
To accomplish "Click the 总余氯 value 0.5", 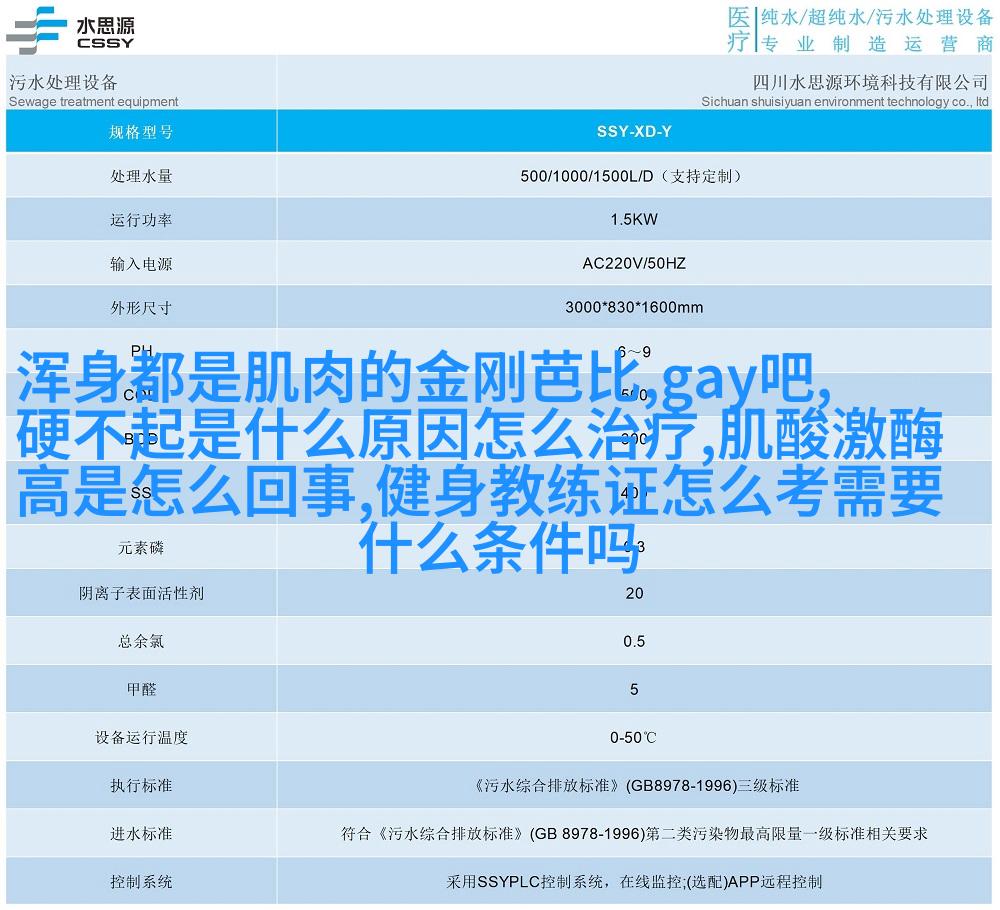I will [x=634, y=641].
